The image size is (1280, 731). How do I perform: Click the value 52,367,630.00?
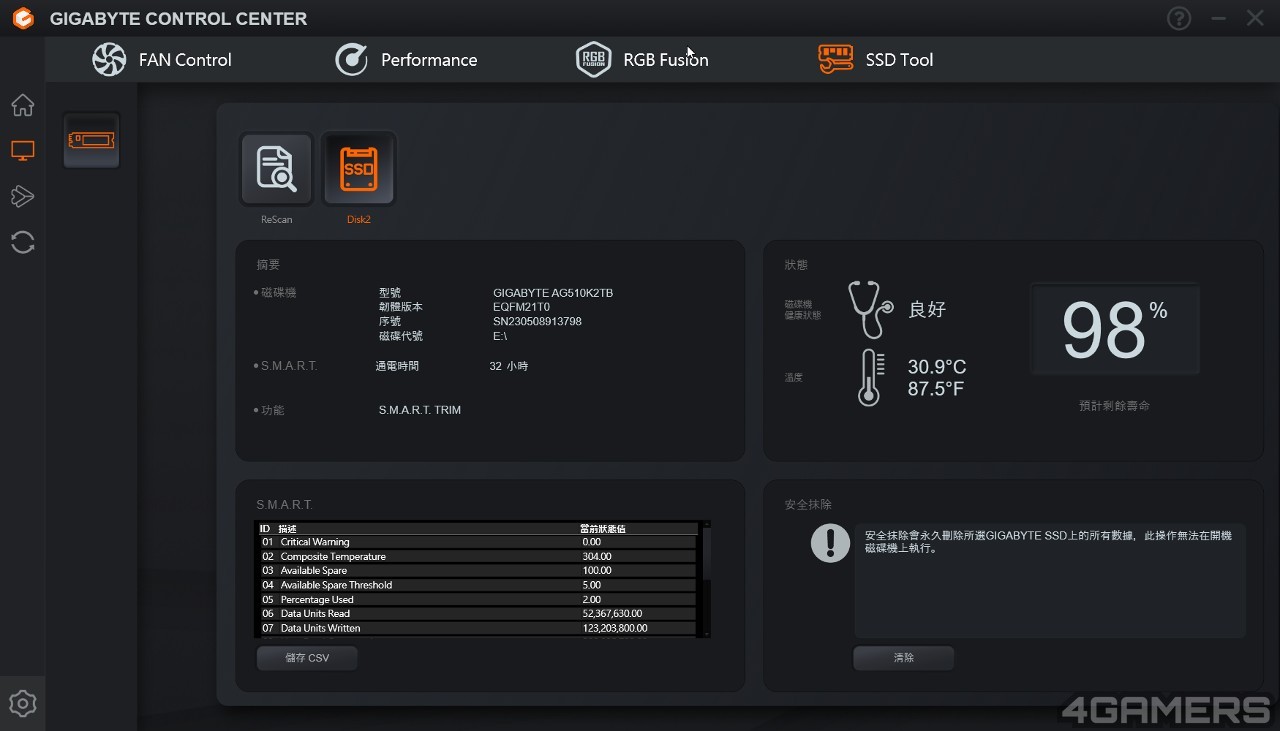tap(612, 614)
